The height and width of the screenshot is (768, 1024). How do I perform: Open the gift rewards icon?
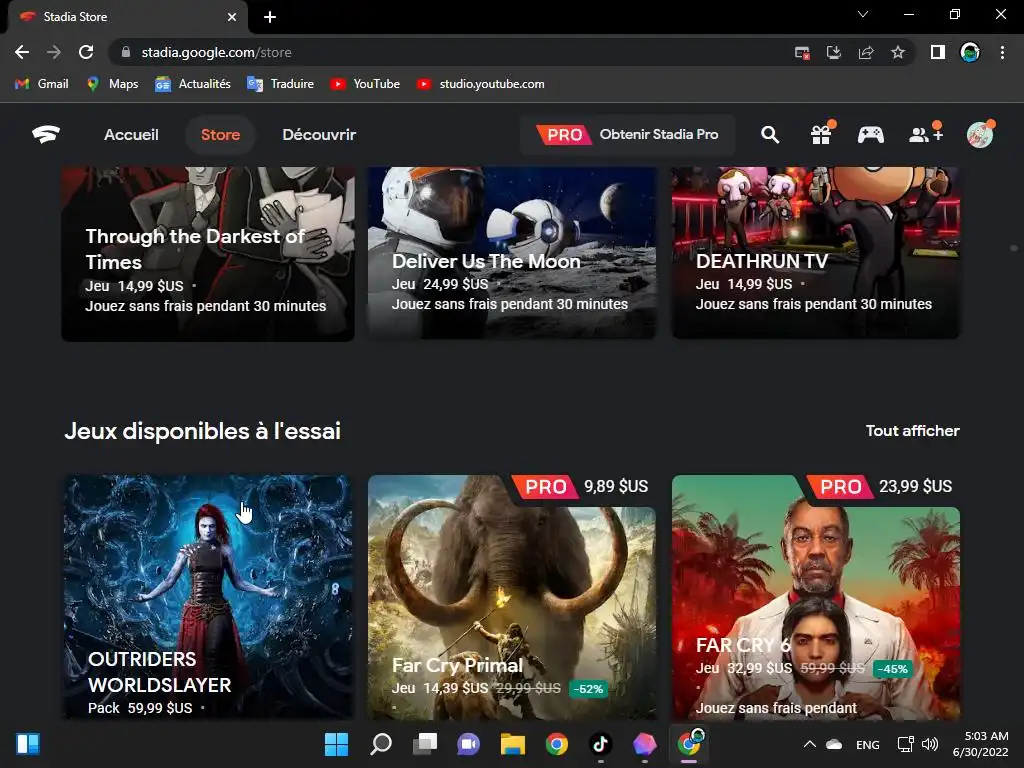pyautogui.click(x=821, y=135)
